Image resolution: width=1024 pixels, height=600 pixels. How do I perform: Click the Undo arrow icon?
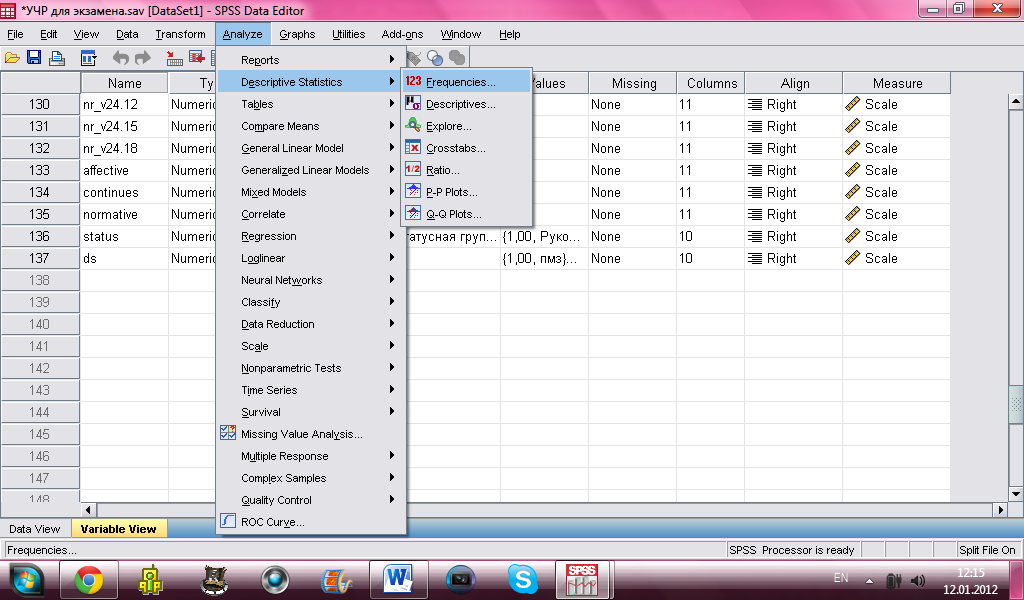(121, 59)
